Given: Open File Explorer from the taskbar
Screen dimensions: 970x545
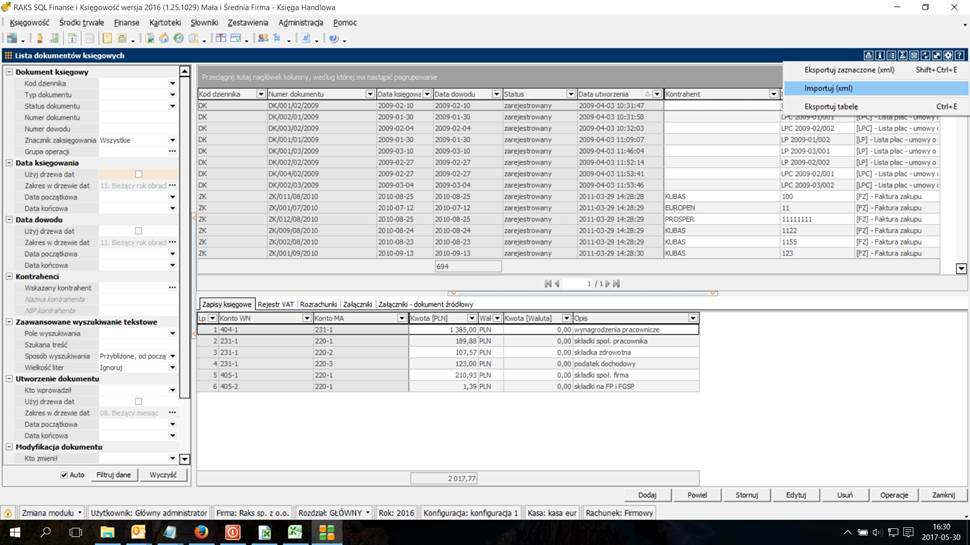Looking at the screenshot, I should (107, 533).
